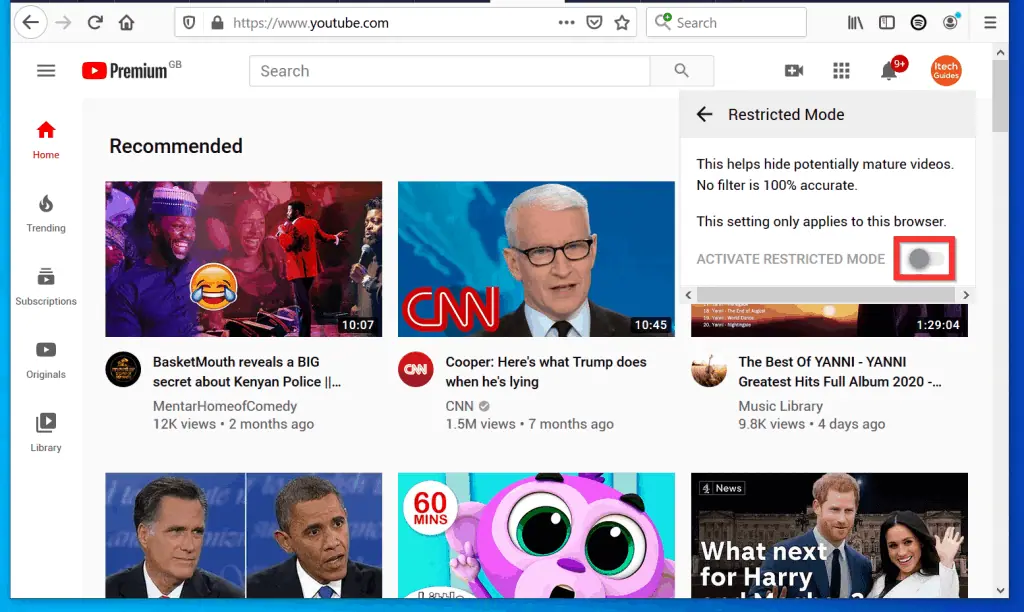This screenshot has width=1024, height=612.
Task: Click page scrollbar down arrow
Action: pos(1000,590)
